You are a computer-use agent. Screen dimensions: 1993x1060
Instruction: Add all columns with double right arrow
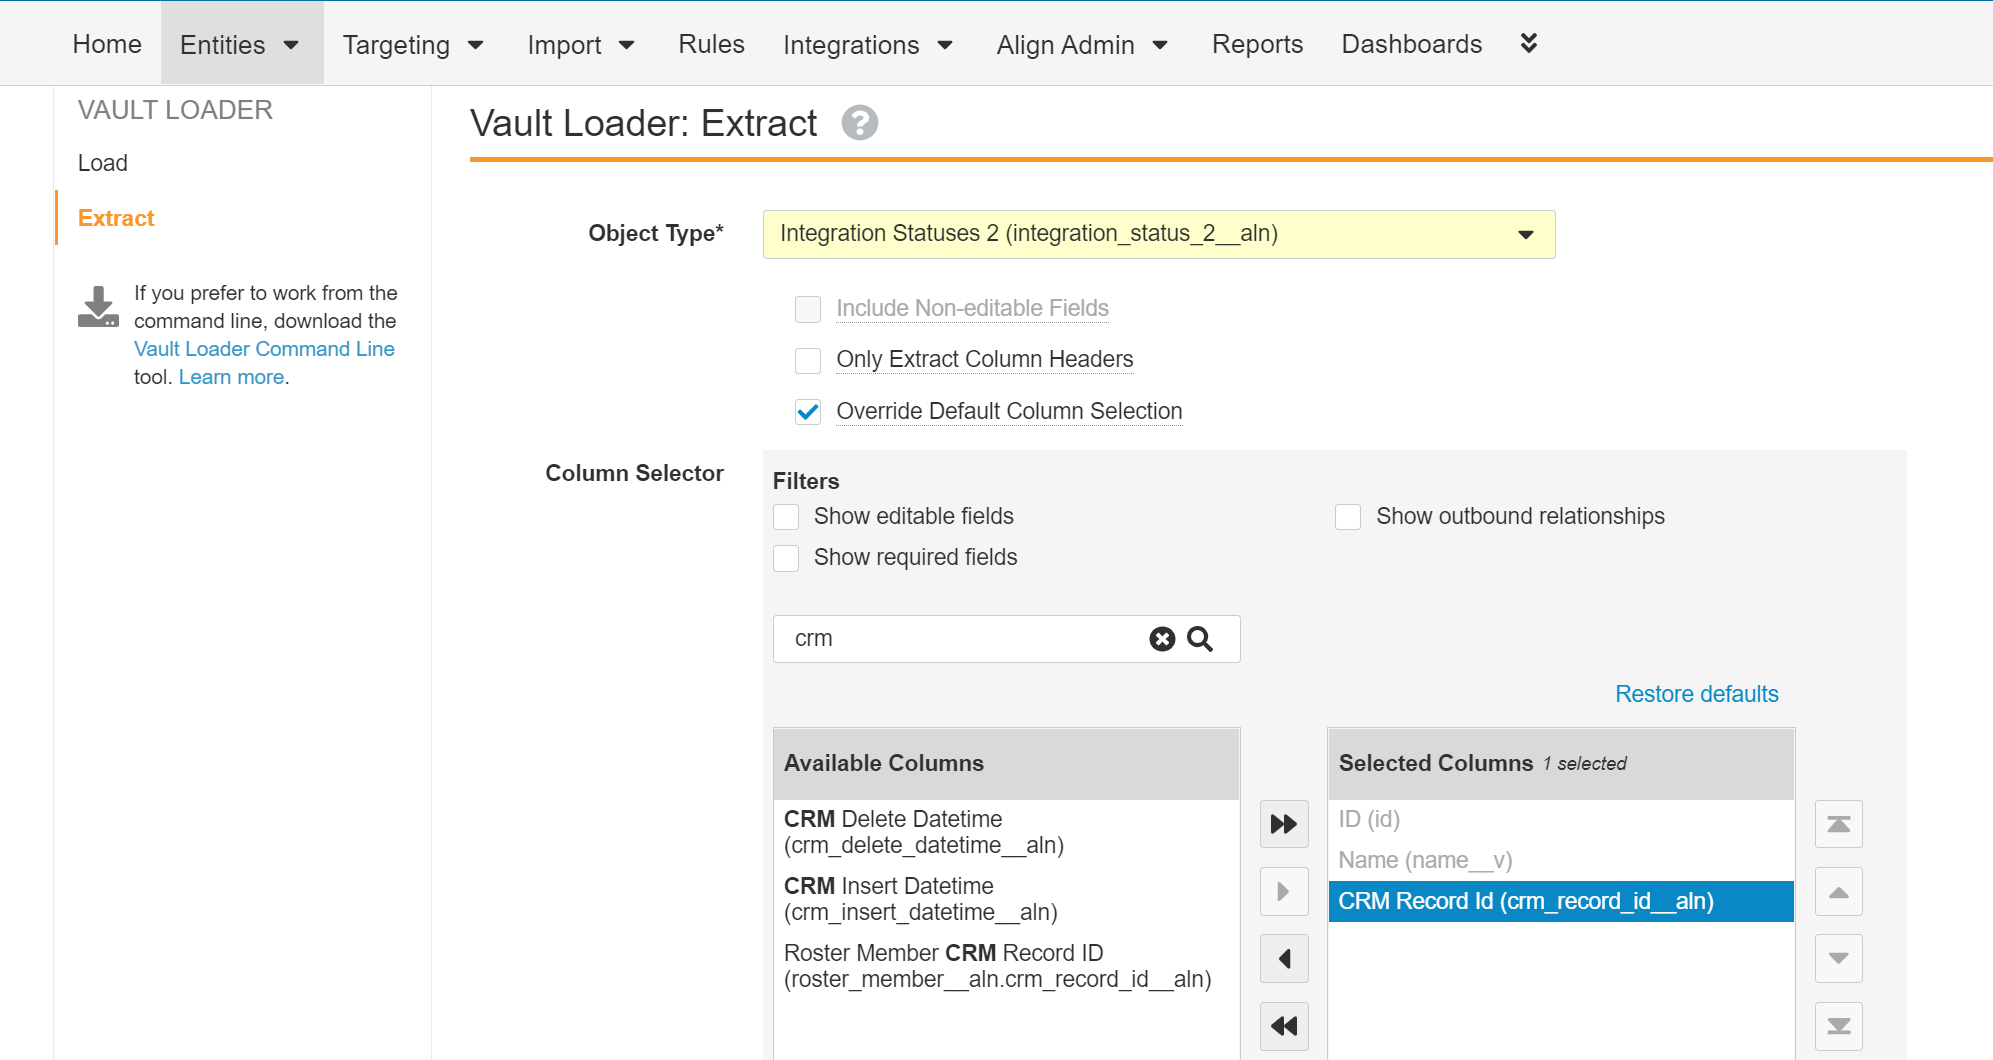[1284, 824]
